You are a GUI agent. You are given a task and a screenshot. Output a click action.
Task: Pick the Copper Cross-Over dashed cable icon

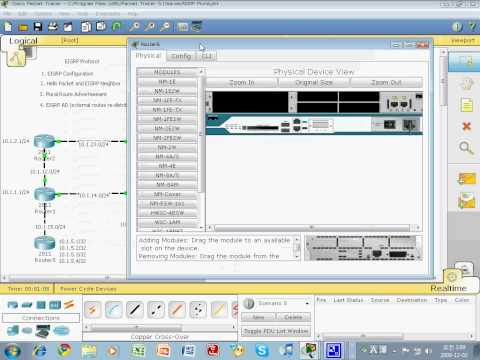click(156, 310)
